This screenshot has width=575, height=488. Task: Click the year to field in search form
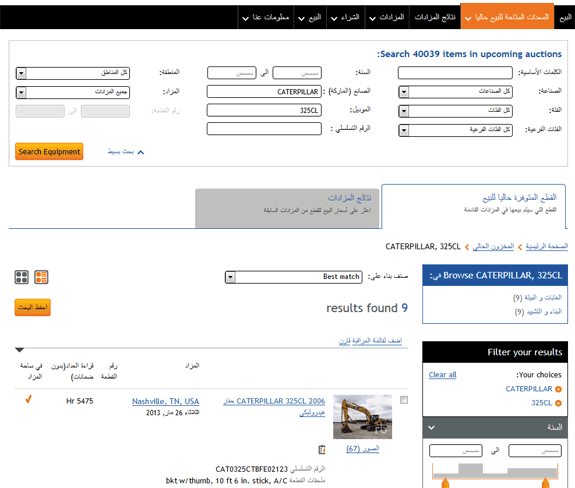232,73
